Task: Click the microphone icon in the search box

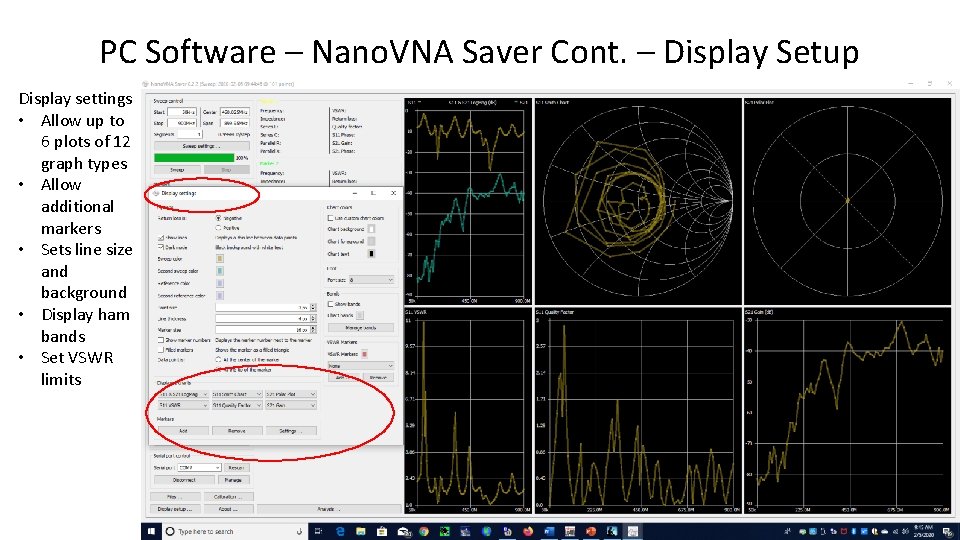Action: click(x=299, y=531)
